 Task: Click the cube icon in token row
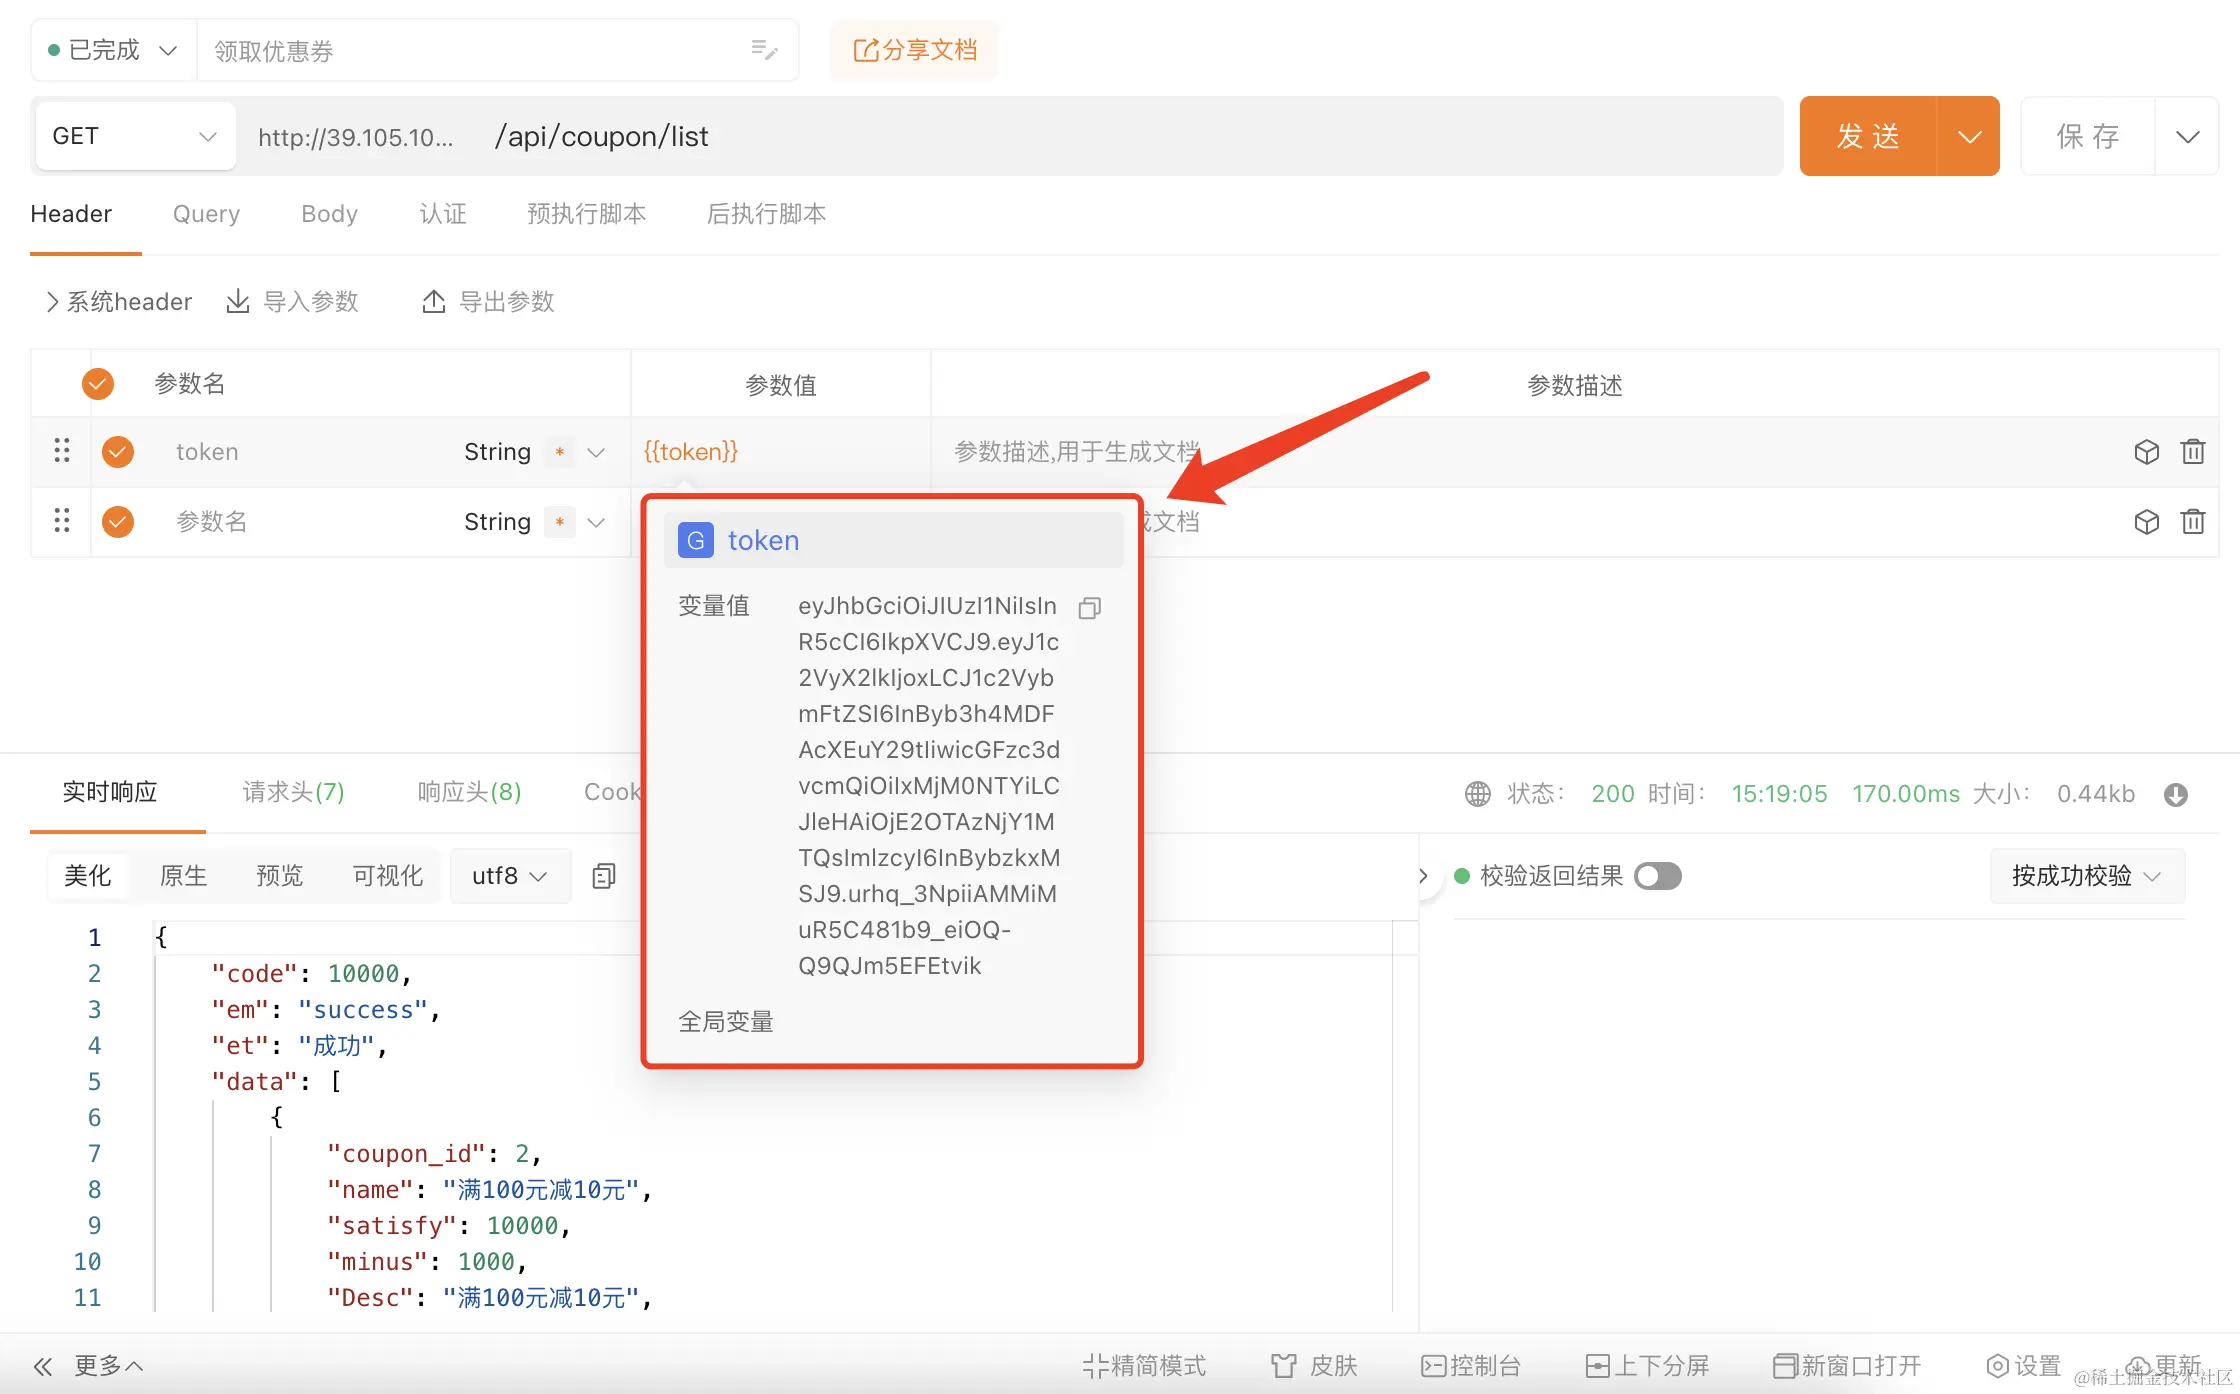2146,452
